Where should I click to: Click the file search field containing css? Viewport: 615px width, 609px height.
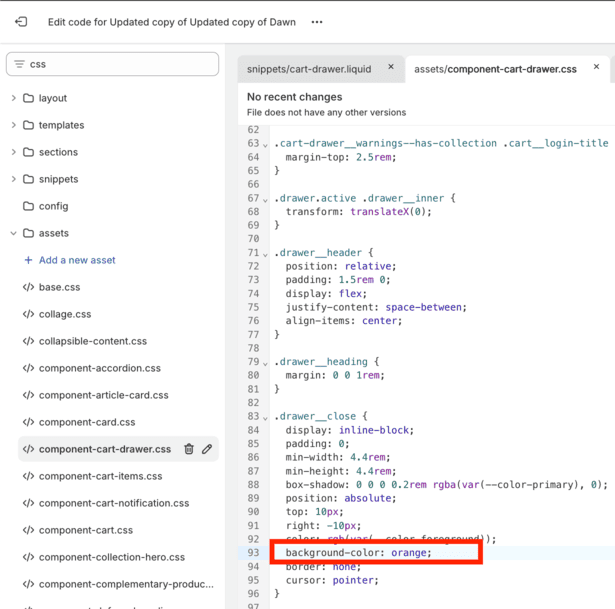[112, 64]
